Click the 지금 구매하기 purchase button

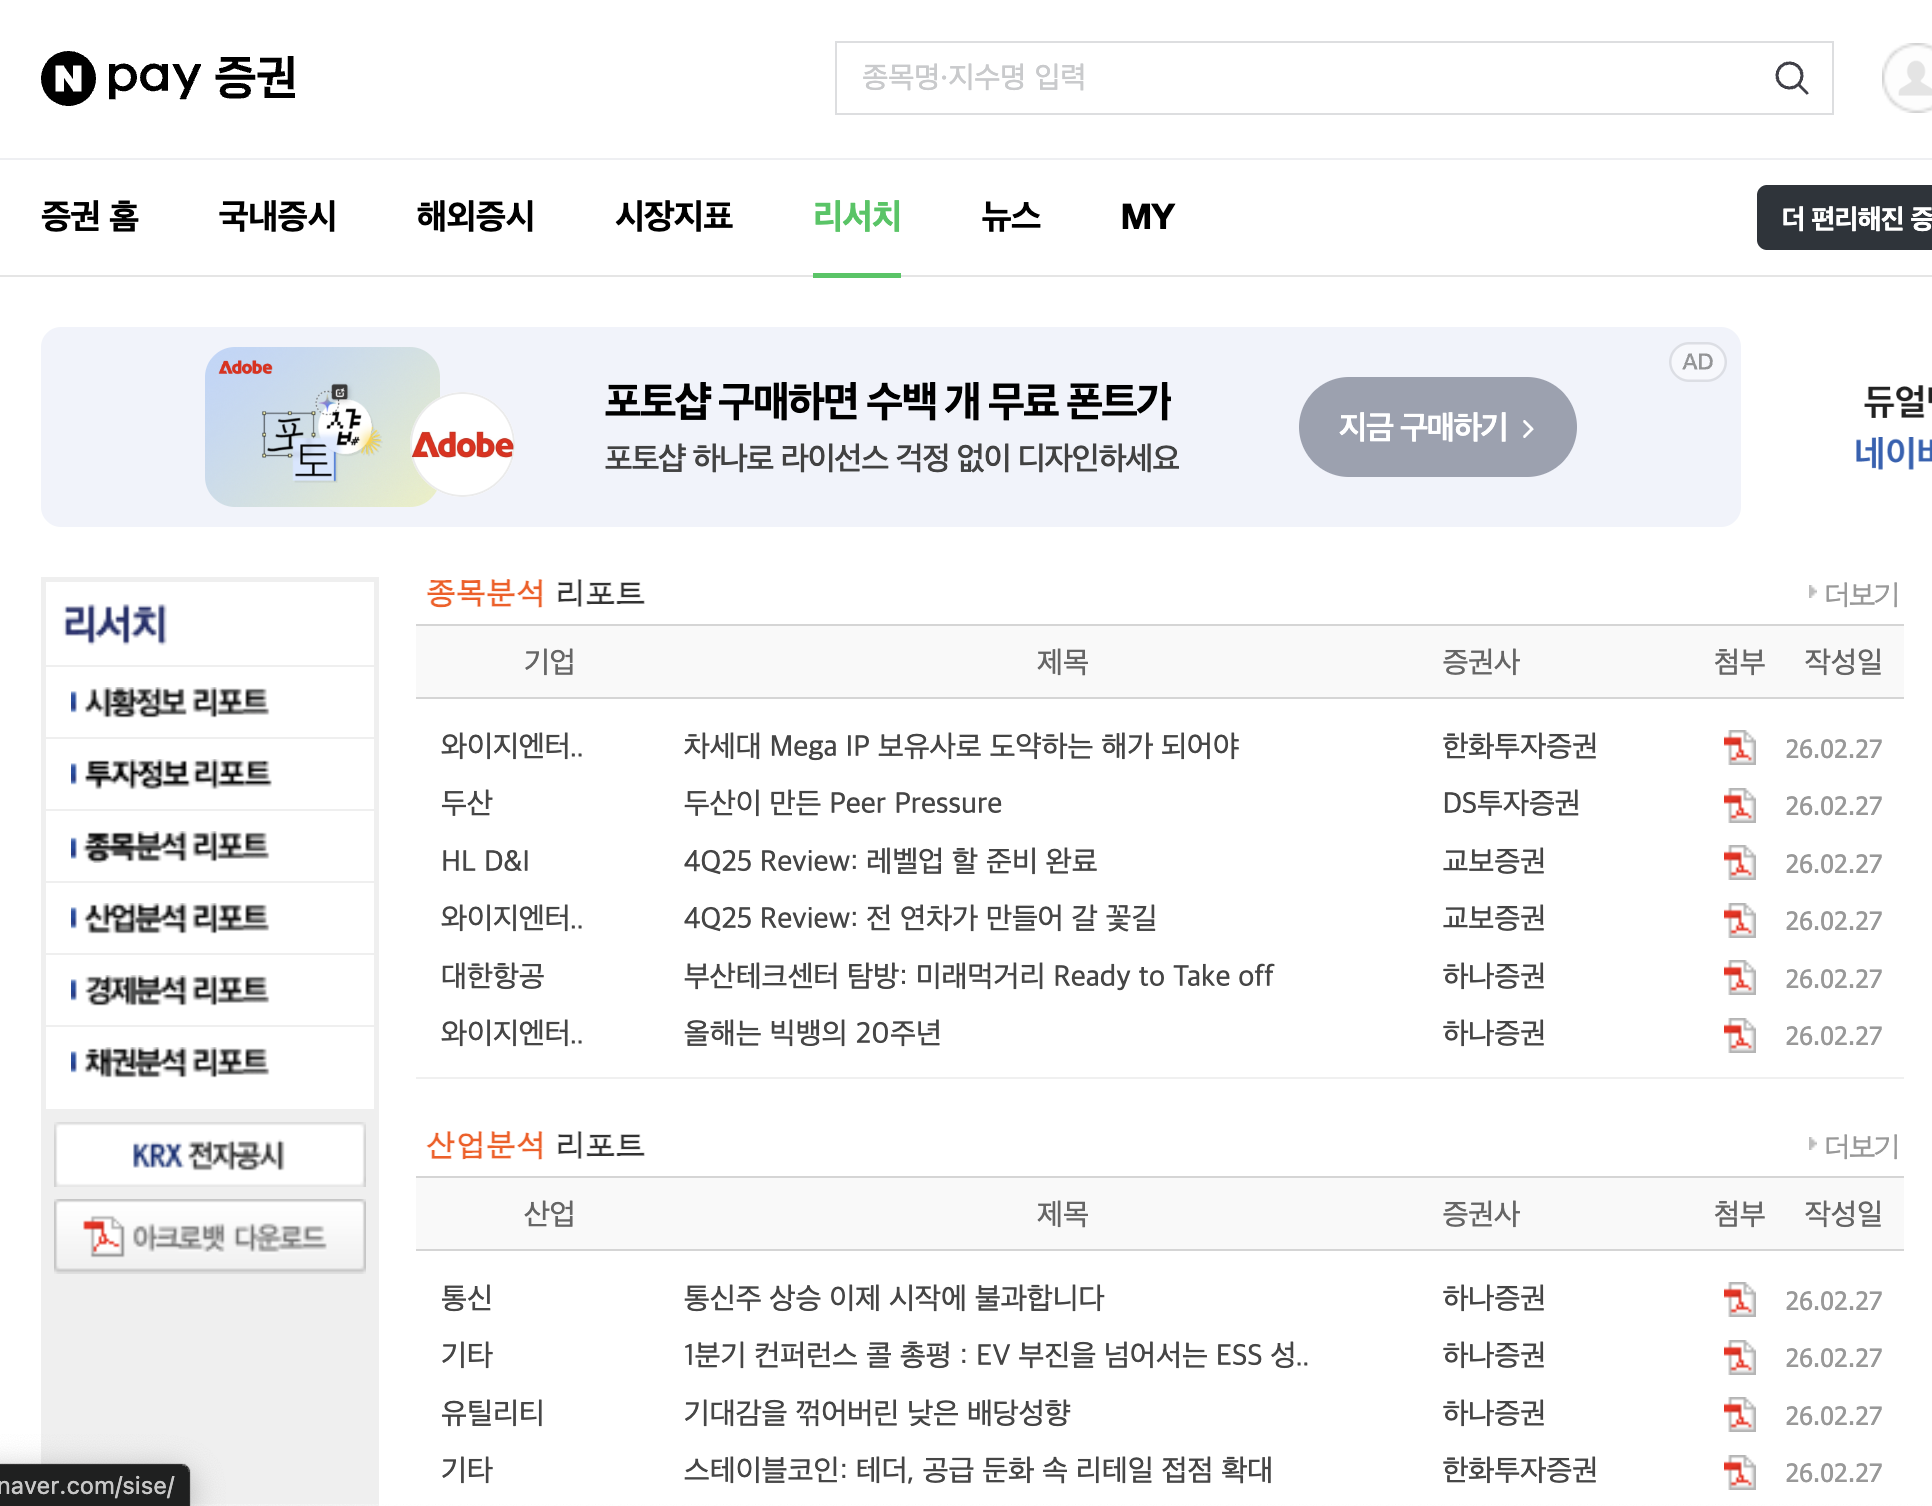[1436, 426]
